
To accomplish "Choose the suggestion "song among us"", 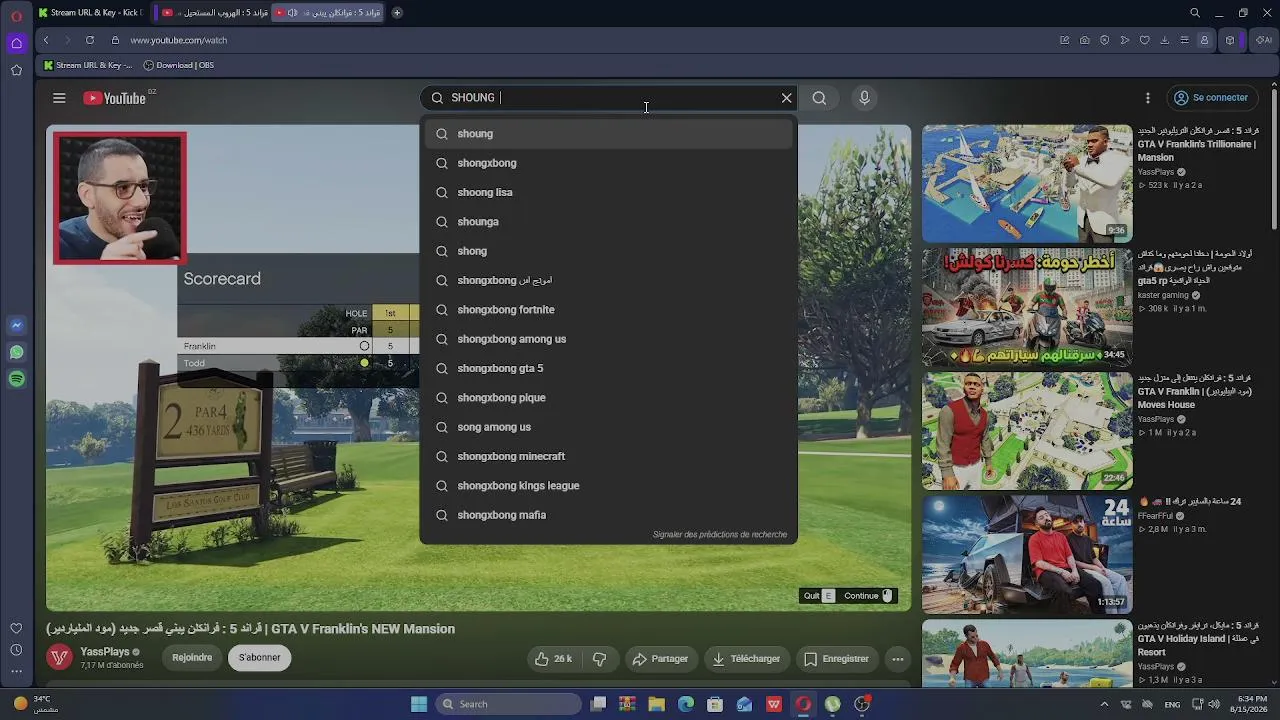I will [608, 427].
